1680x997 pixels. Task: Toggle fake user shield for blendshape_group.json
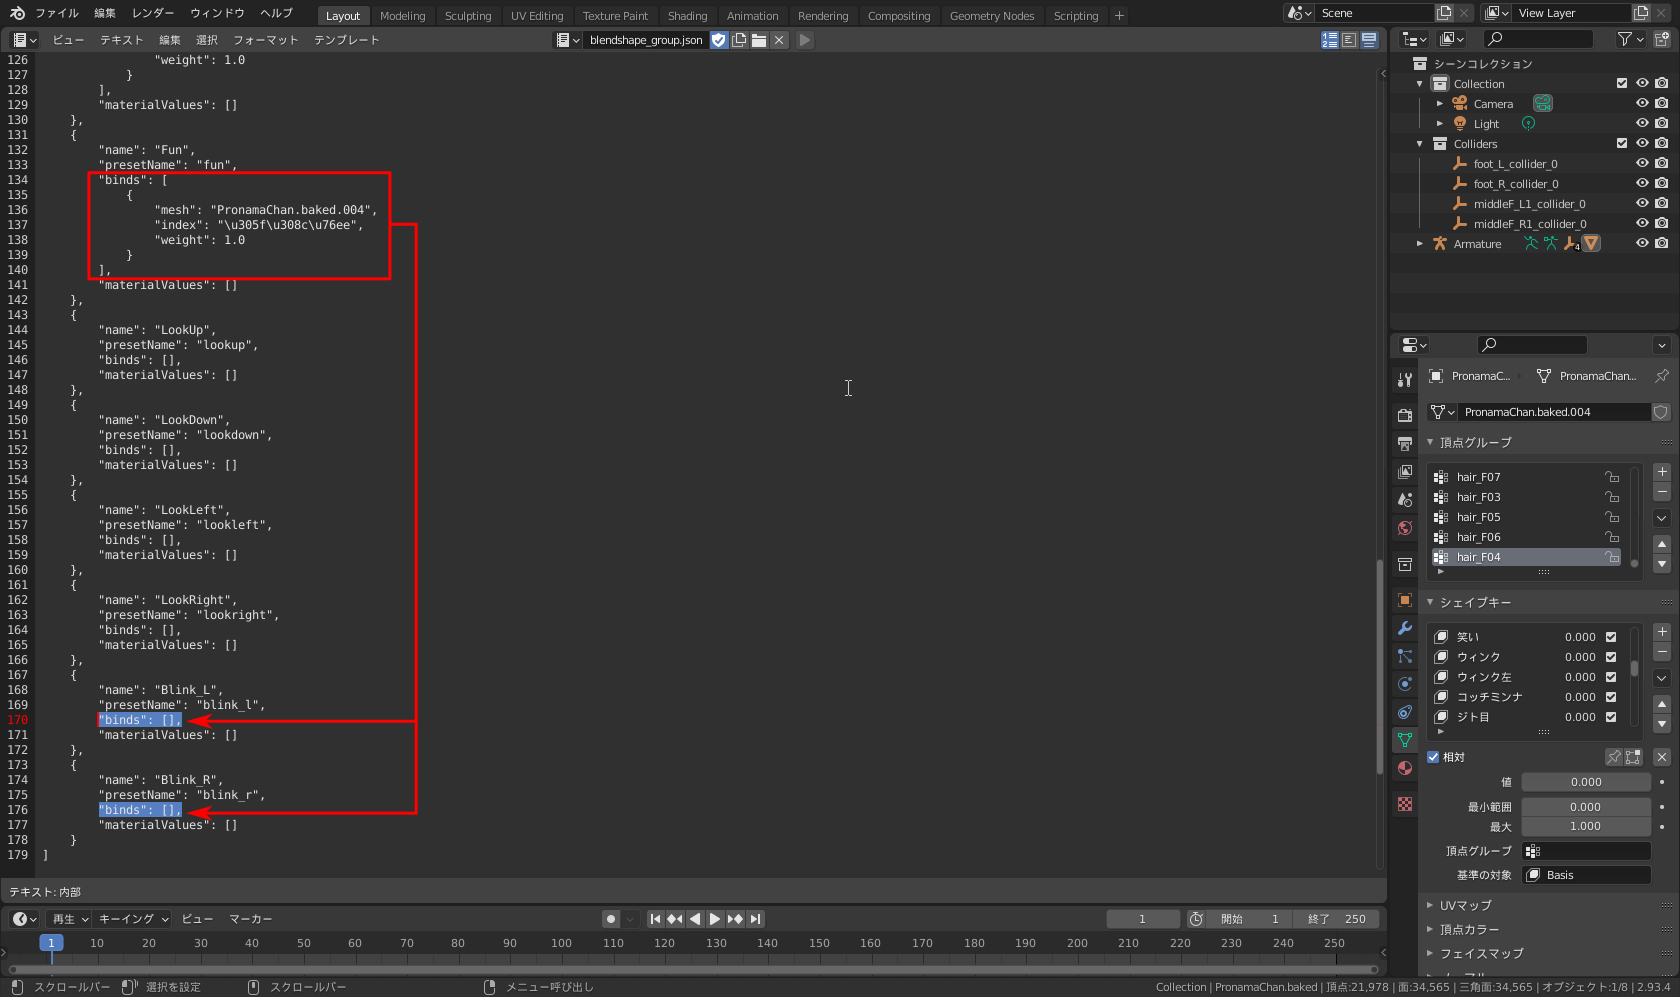(x=719, y=40)
